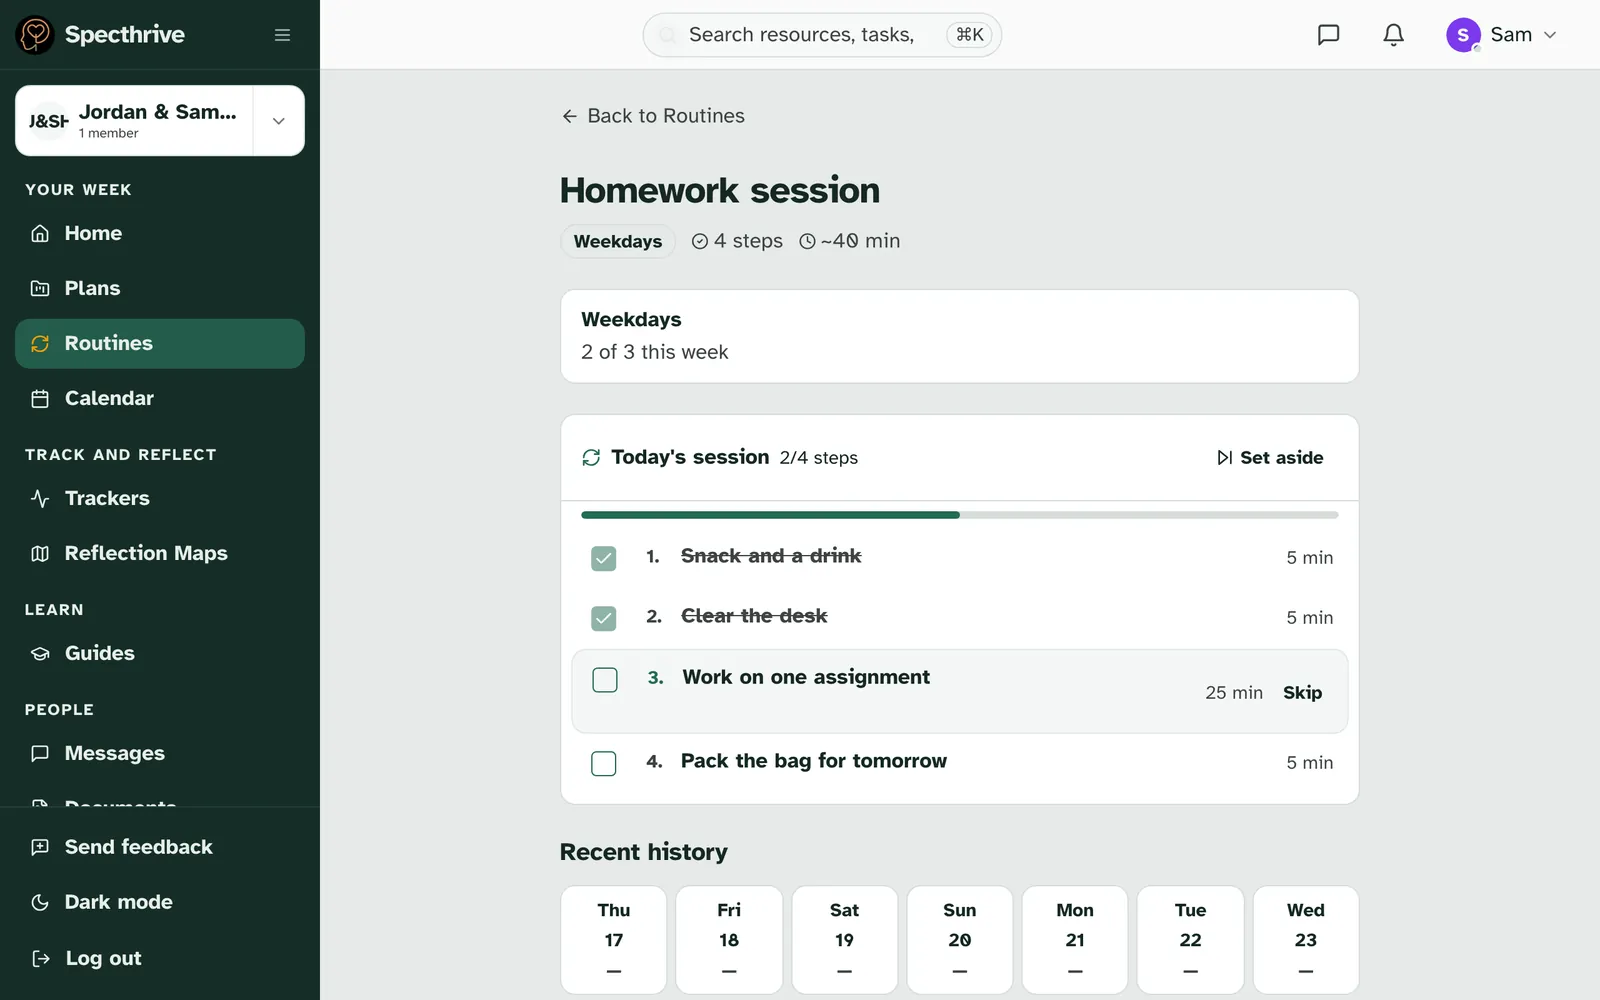
Task: Click the Calendar icon in sidebar
Action: 40,398
